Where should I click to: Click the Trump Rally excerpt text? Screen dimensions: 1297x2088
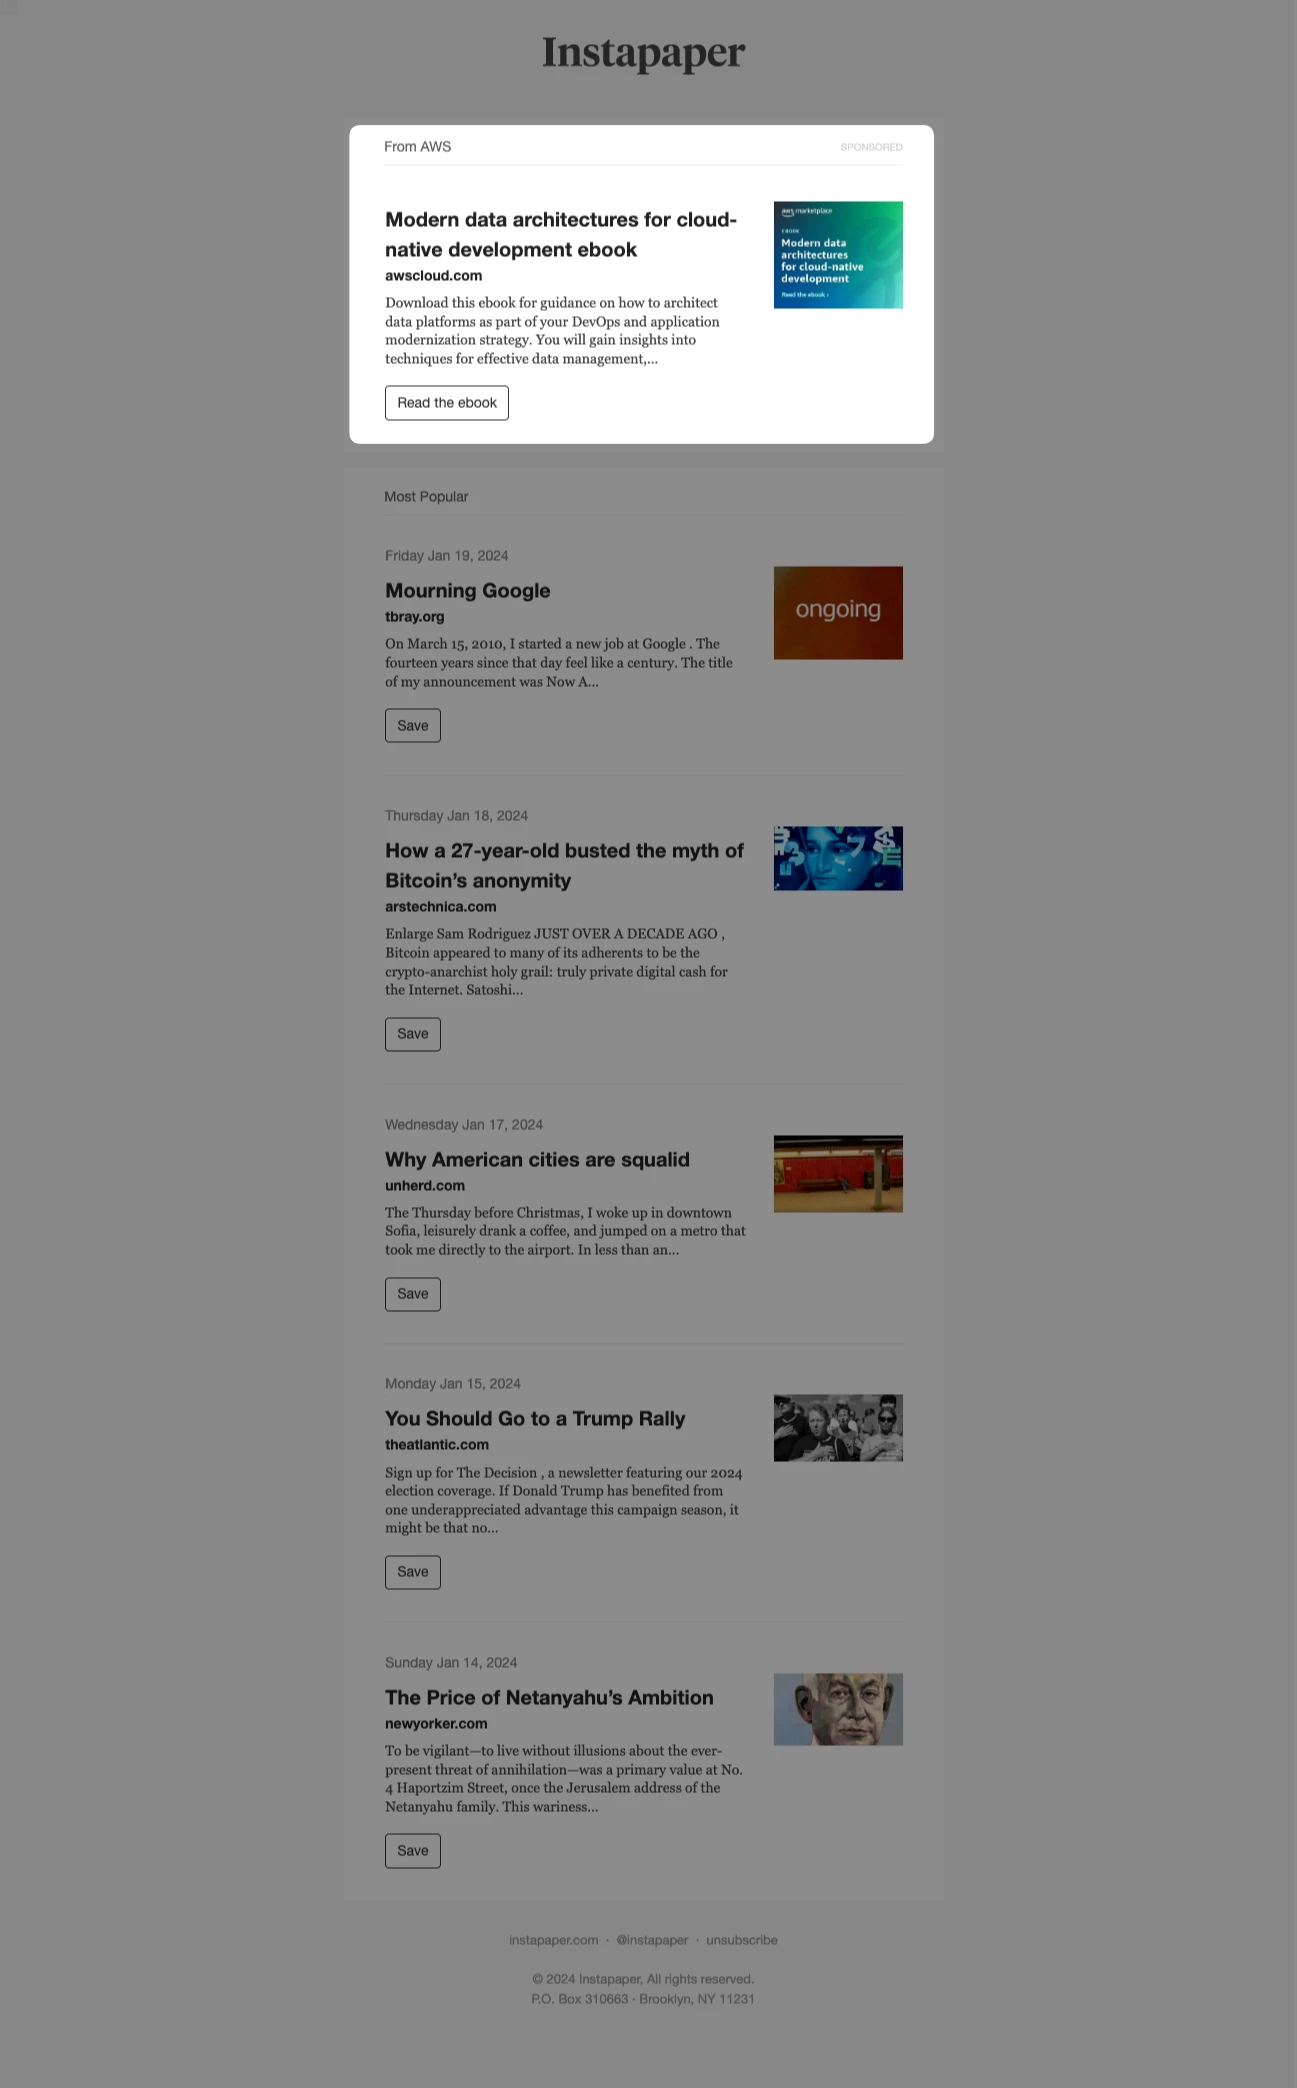click(x=563, y=1500)
